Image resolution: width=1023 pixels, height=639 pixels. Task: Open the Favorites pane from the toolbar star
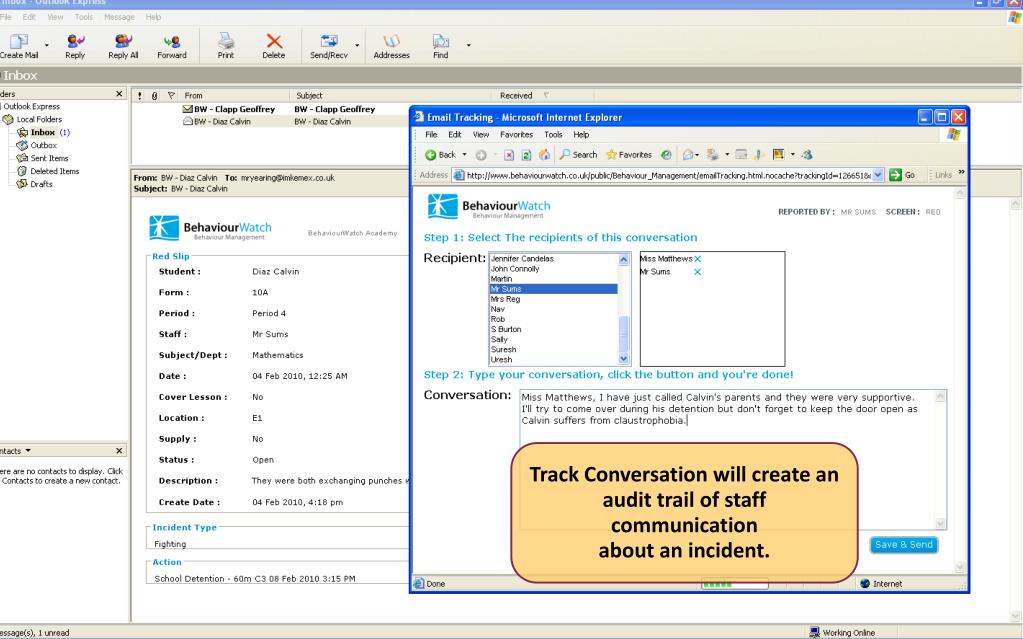coord(629,155)
